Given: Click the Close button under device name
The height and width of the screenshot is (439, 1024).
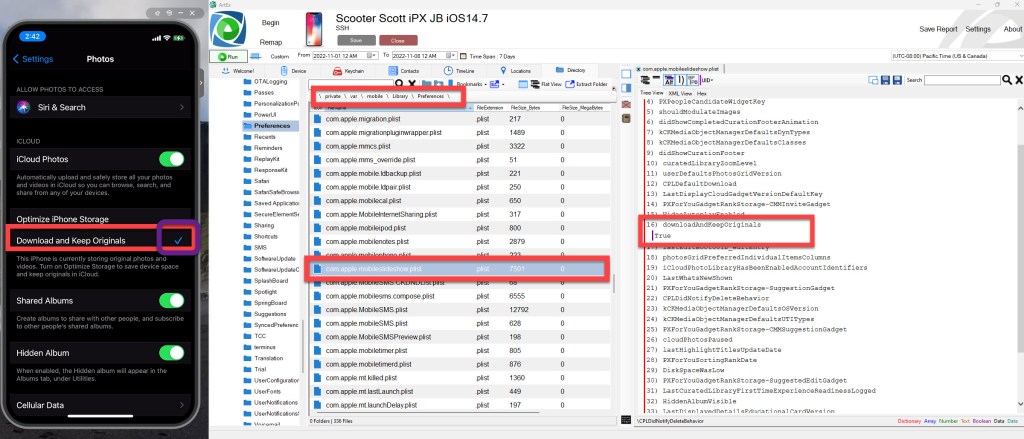Looking at the screenshot, I should (x=397, y=40).
